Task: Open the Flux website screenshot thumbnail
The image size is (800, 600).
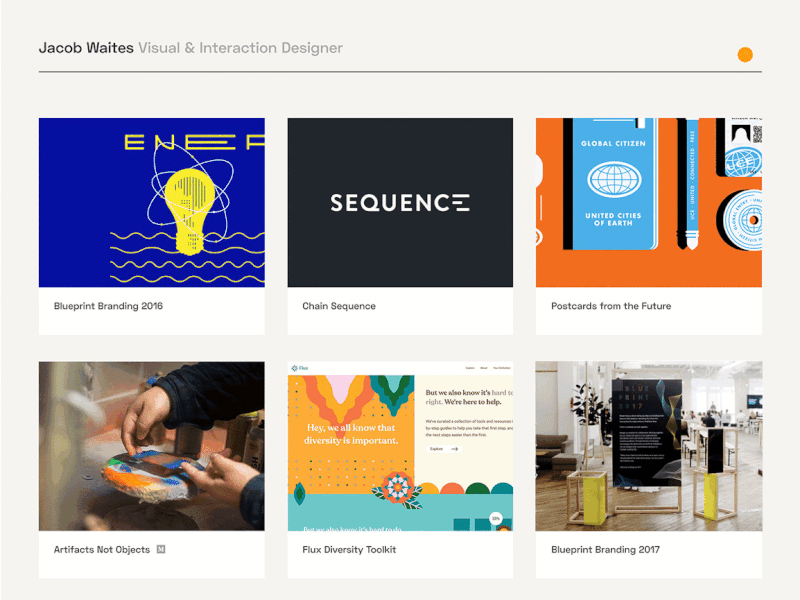Action: coord(400,446)
